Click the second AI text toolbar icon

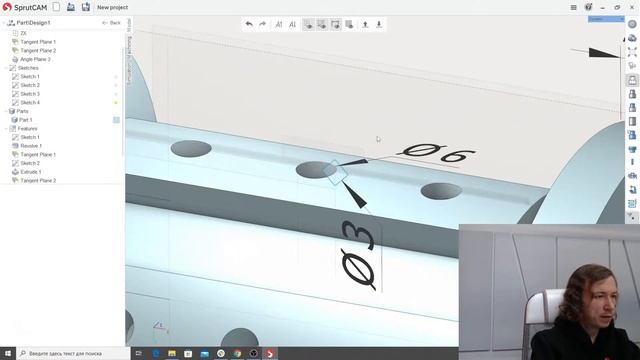tap(292, 24)
